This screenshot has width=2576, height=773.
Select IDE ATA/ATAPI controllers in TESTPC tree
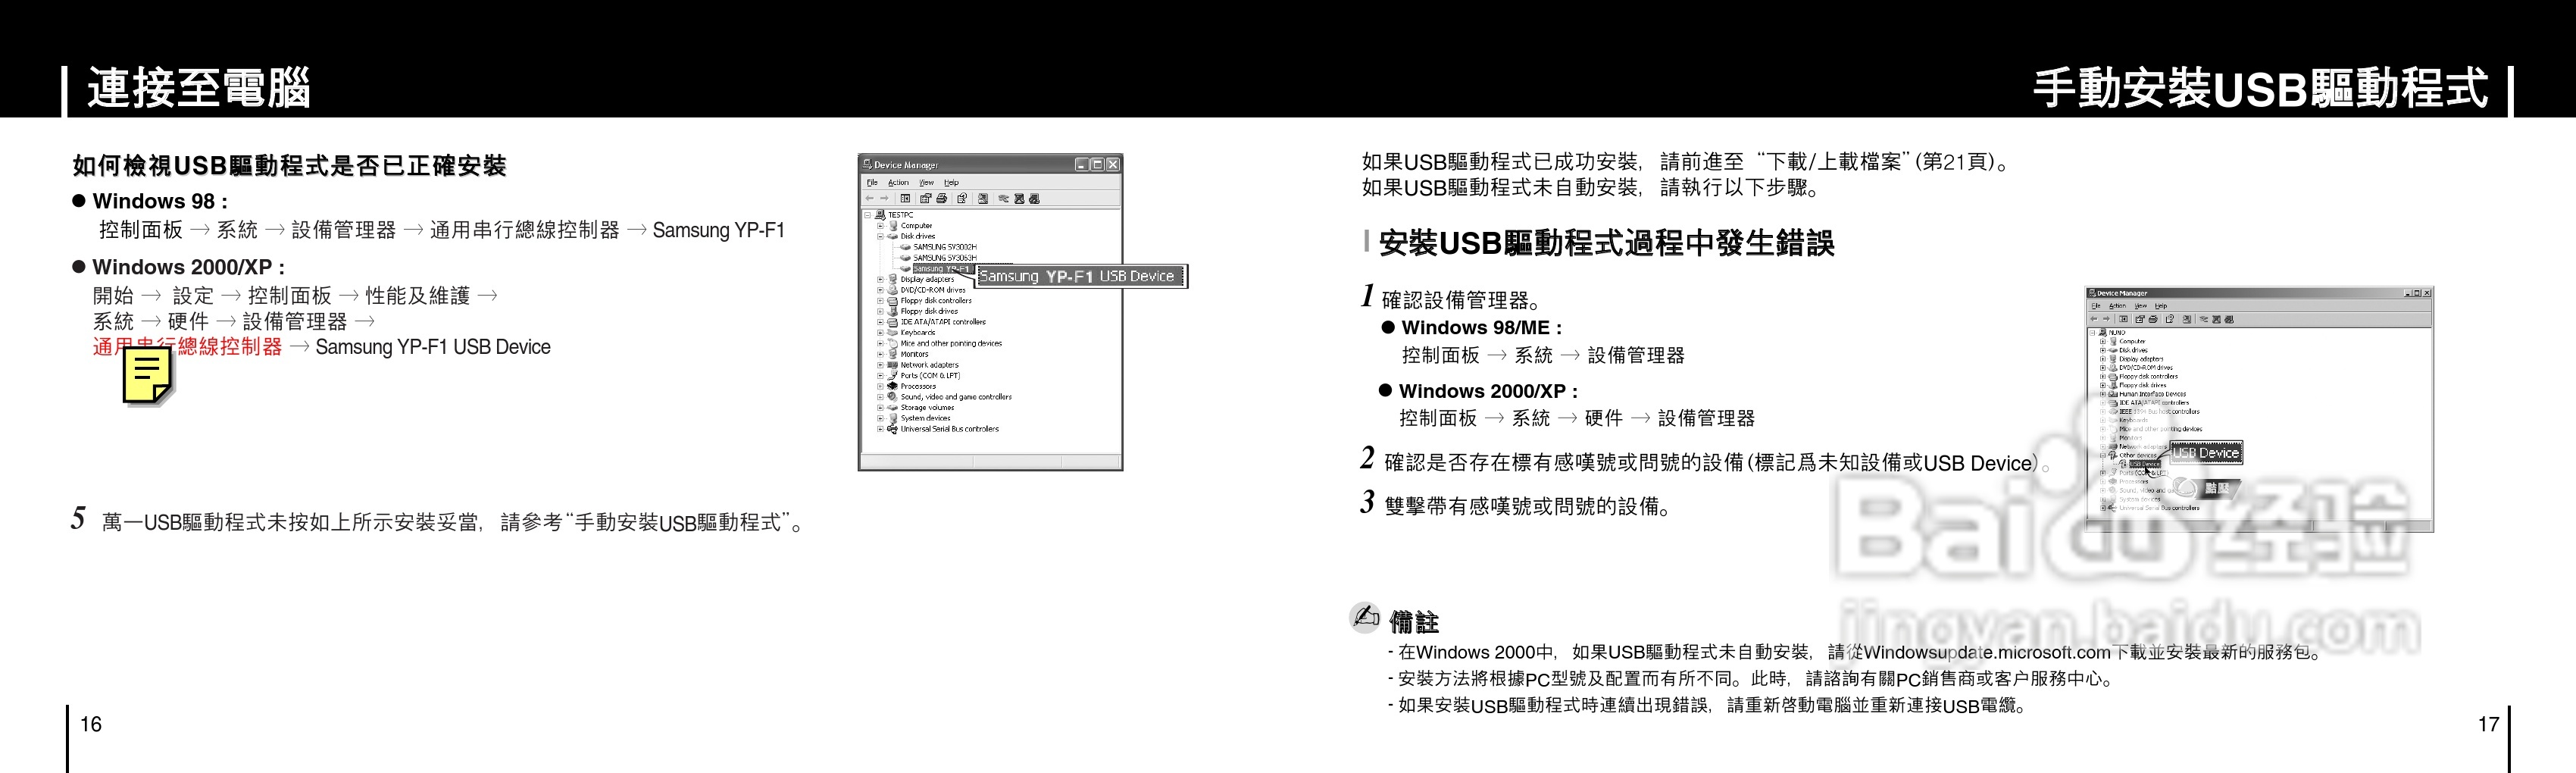tap(943, 322)
